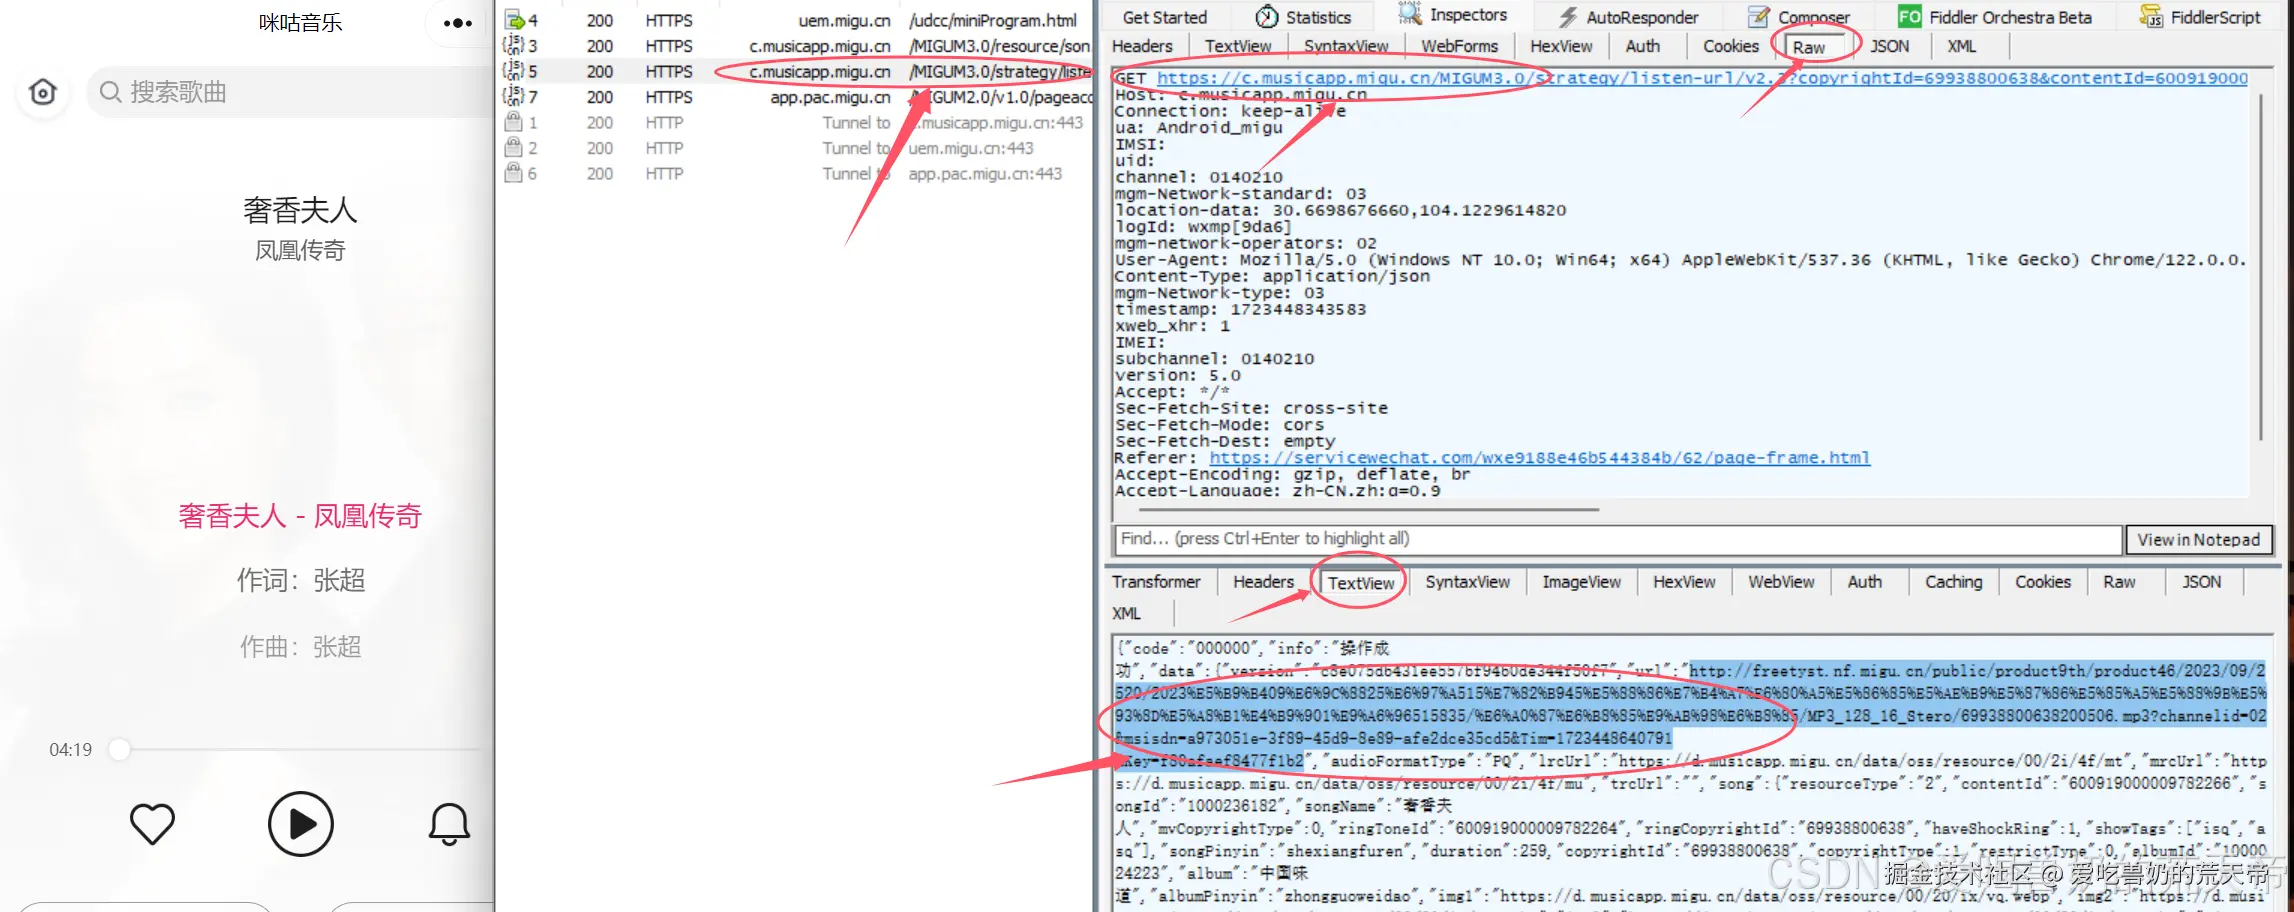Open response XML tab

click(x=1126, y=613)
